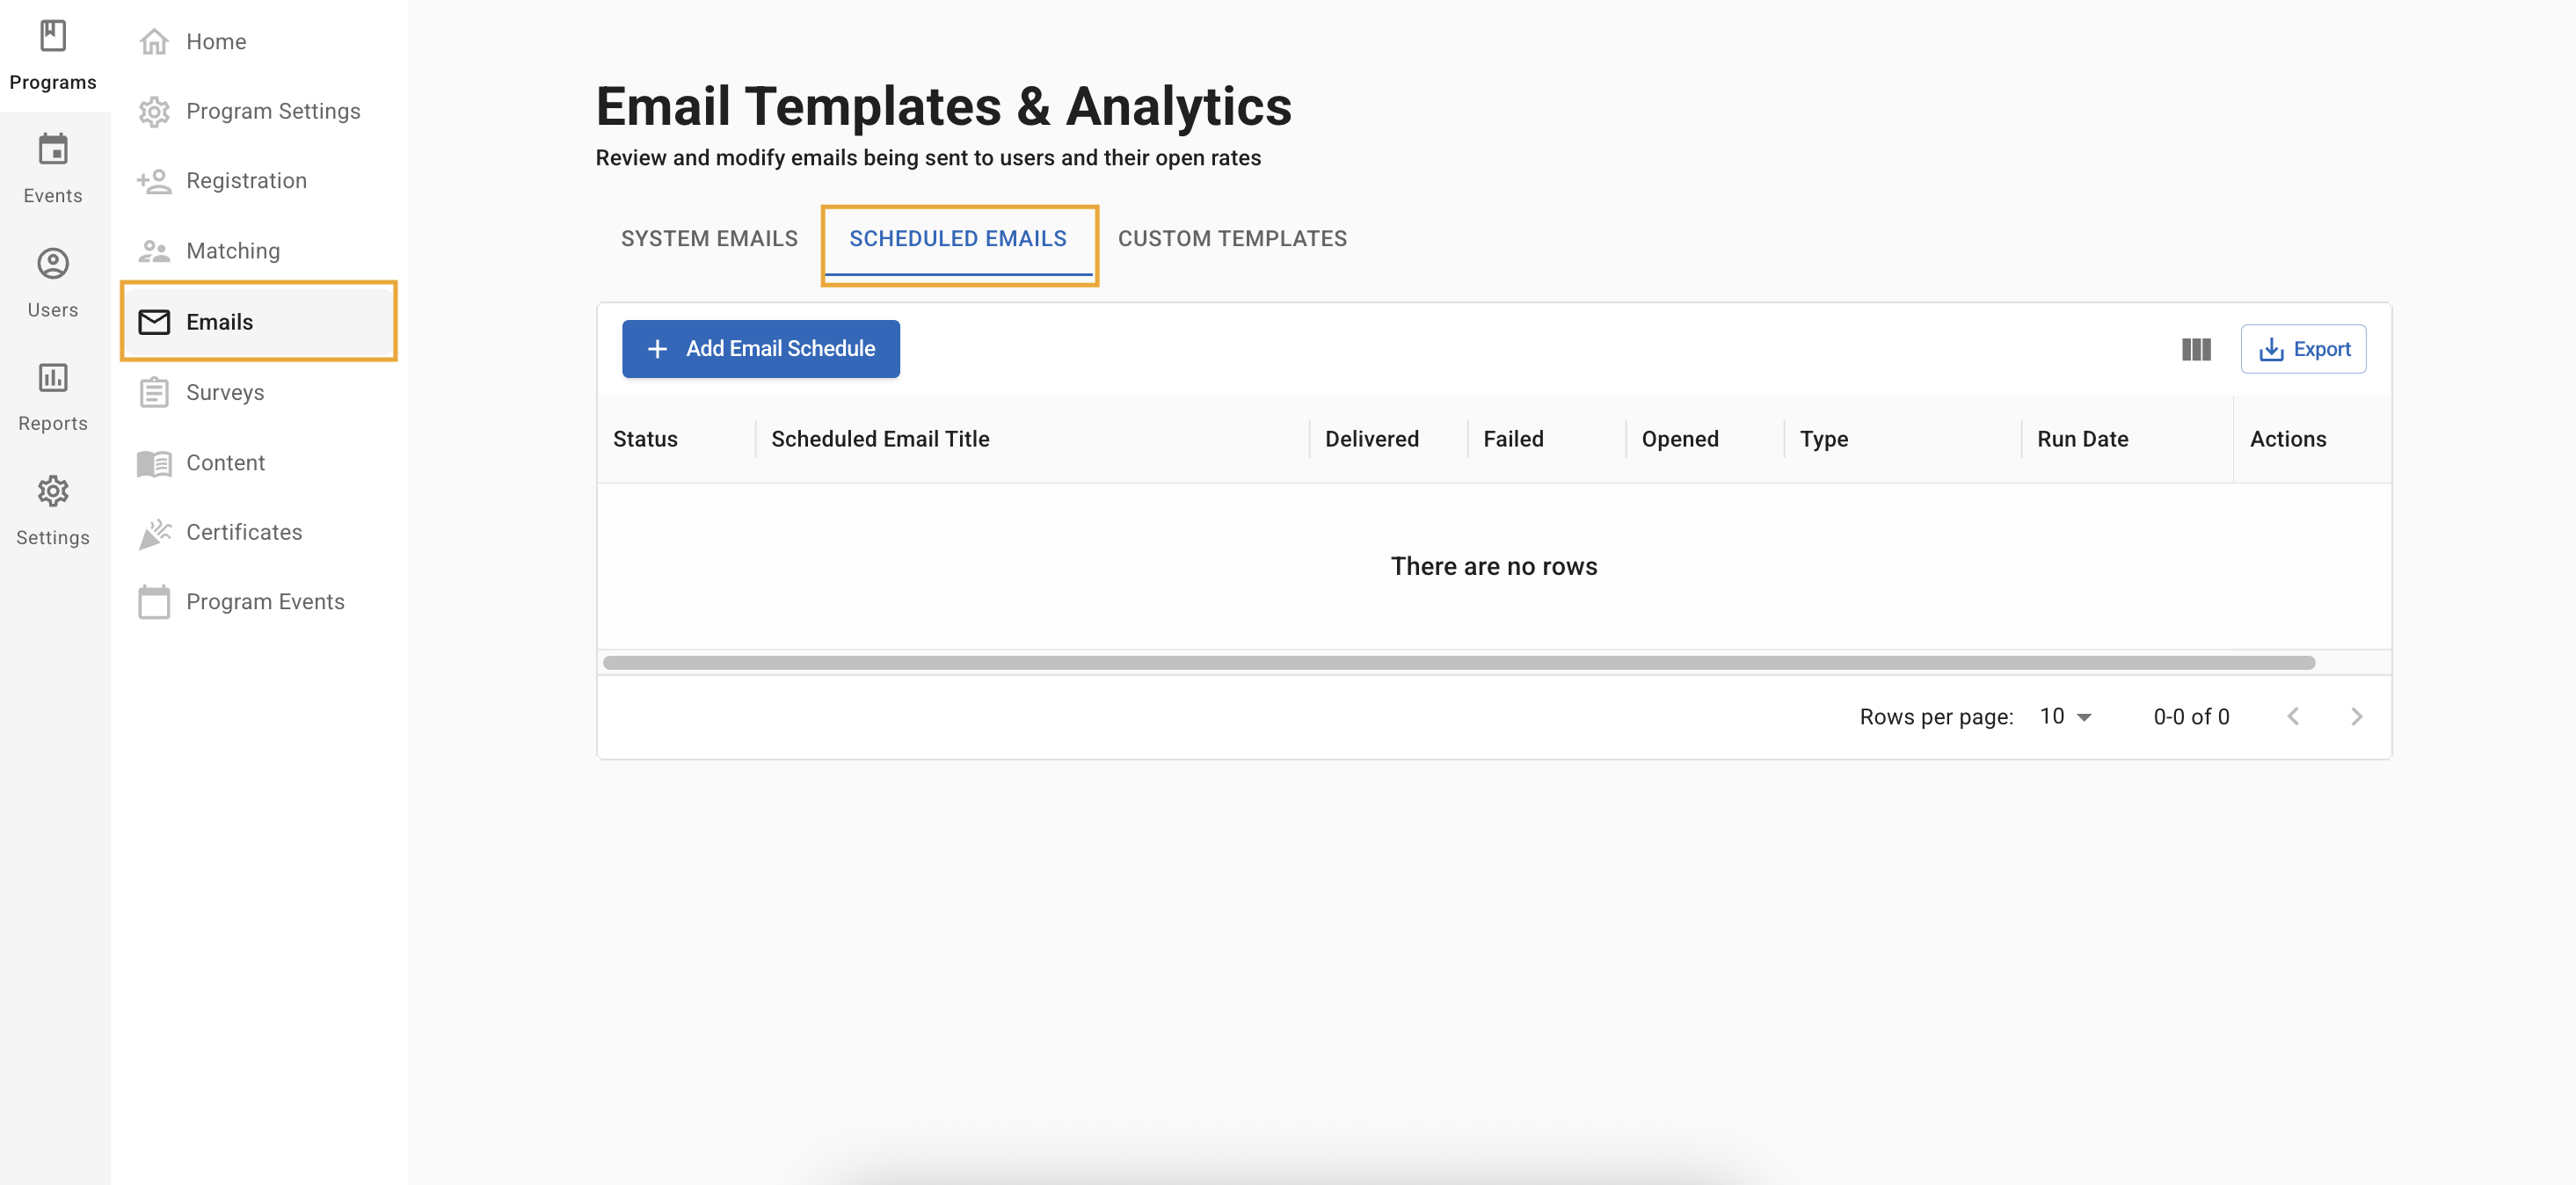The image size is (2576, 1185).
Task: Open Program Settings gear item
Action: click(272, 111)
